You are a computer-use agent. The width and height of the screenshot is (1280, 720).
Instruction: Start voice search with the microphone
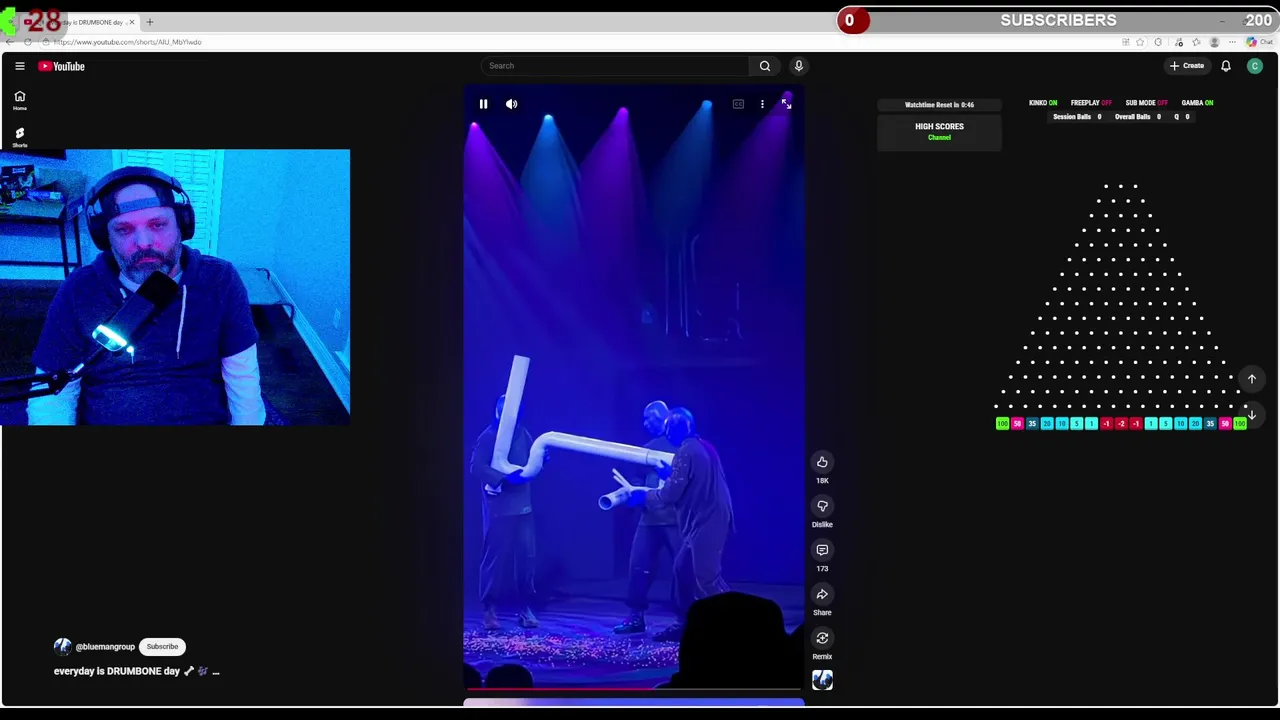[798, 66]
